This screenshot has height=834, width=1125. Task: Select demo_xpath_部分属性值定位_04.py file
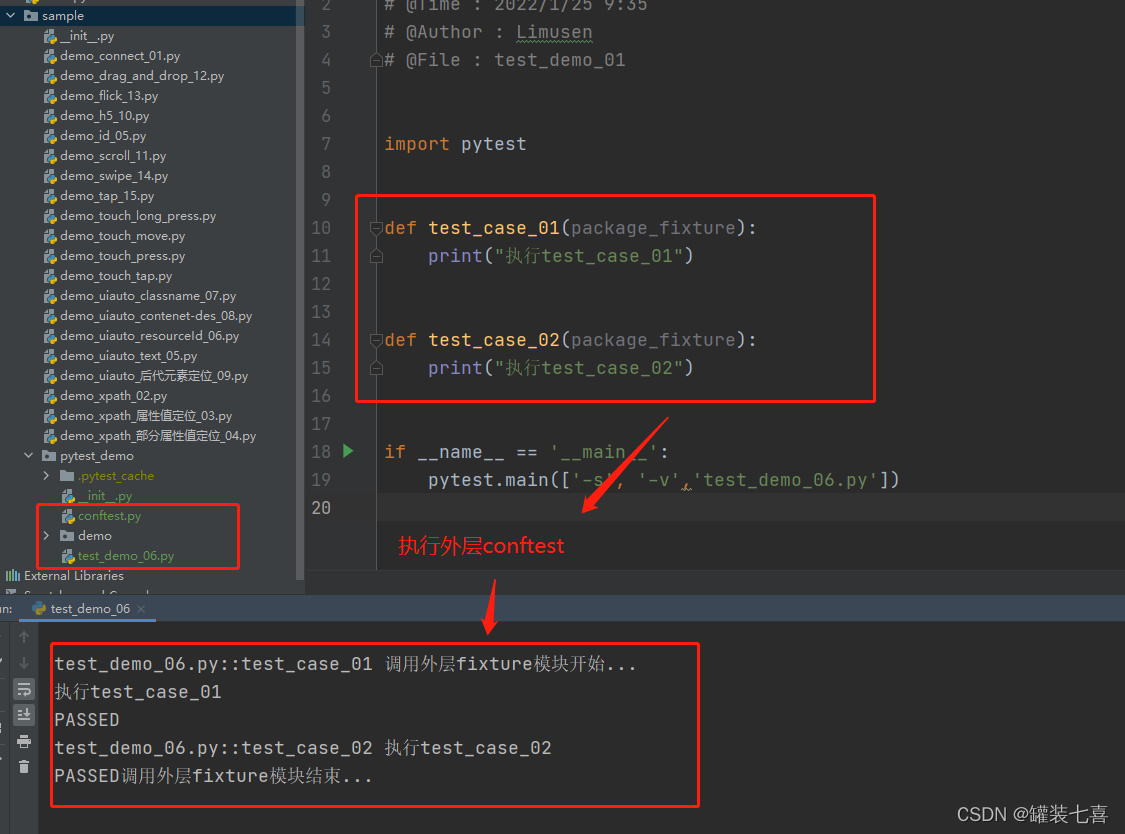[158, 436]
